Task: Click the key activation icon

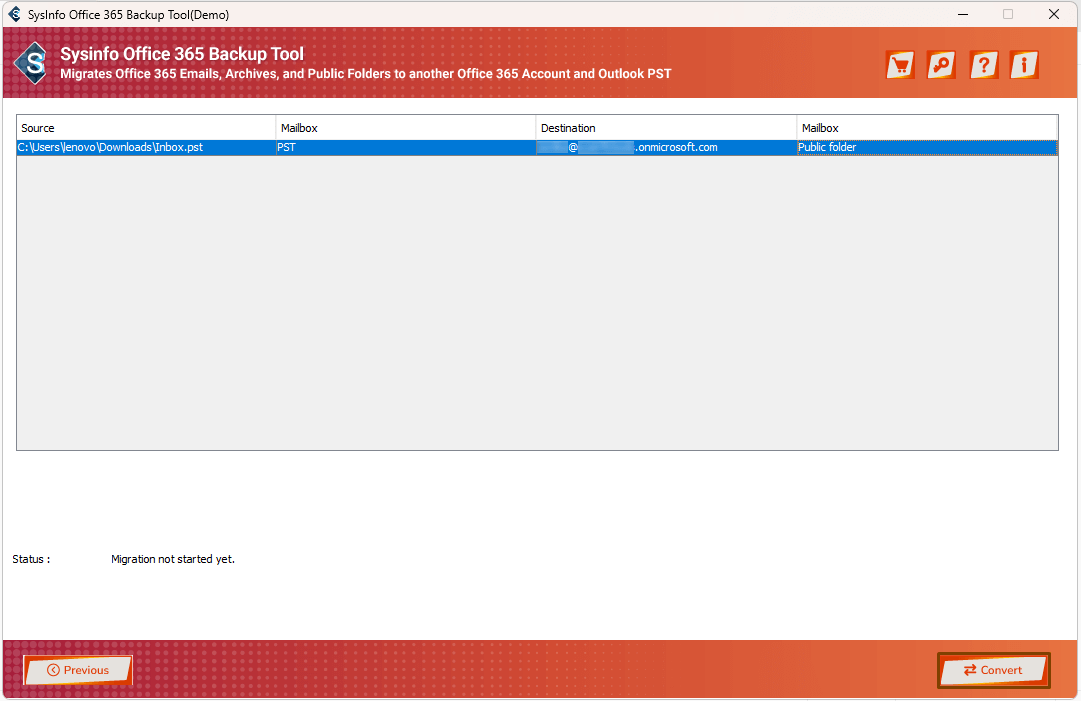Action: pos(941,65)
